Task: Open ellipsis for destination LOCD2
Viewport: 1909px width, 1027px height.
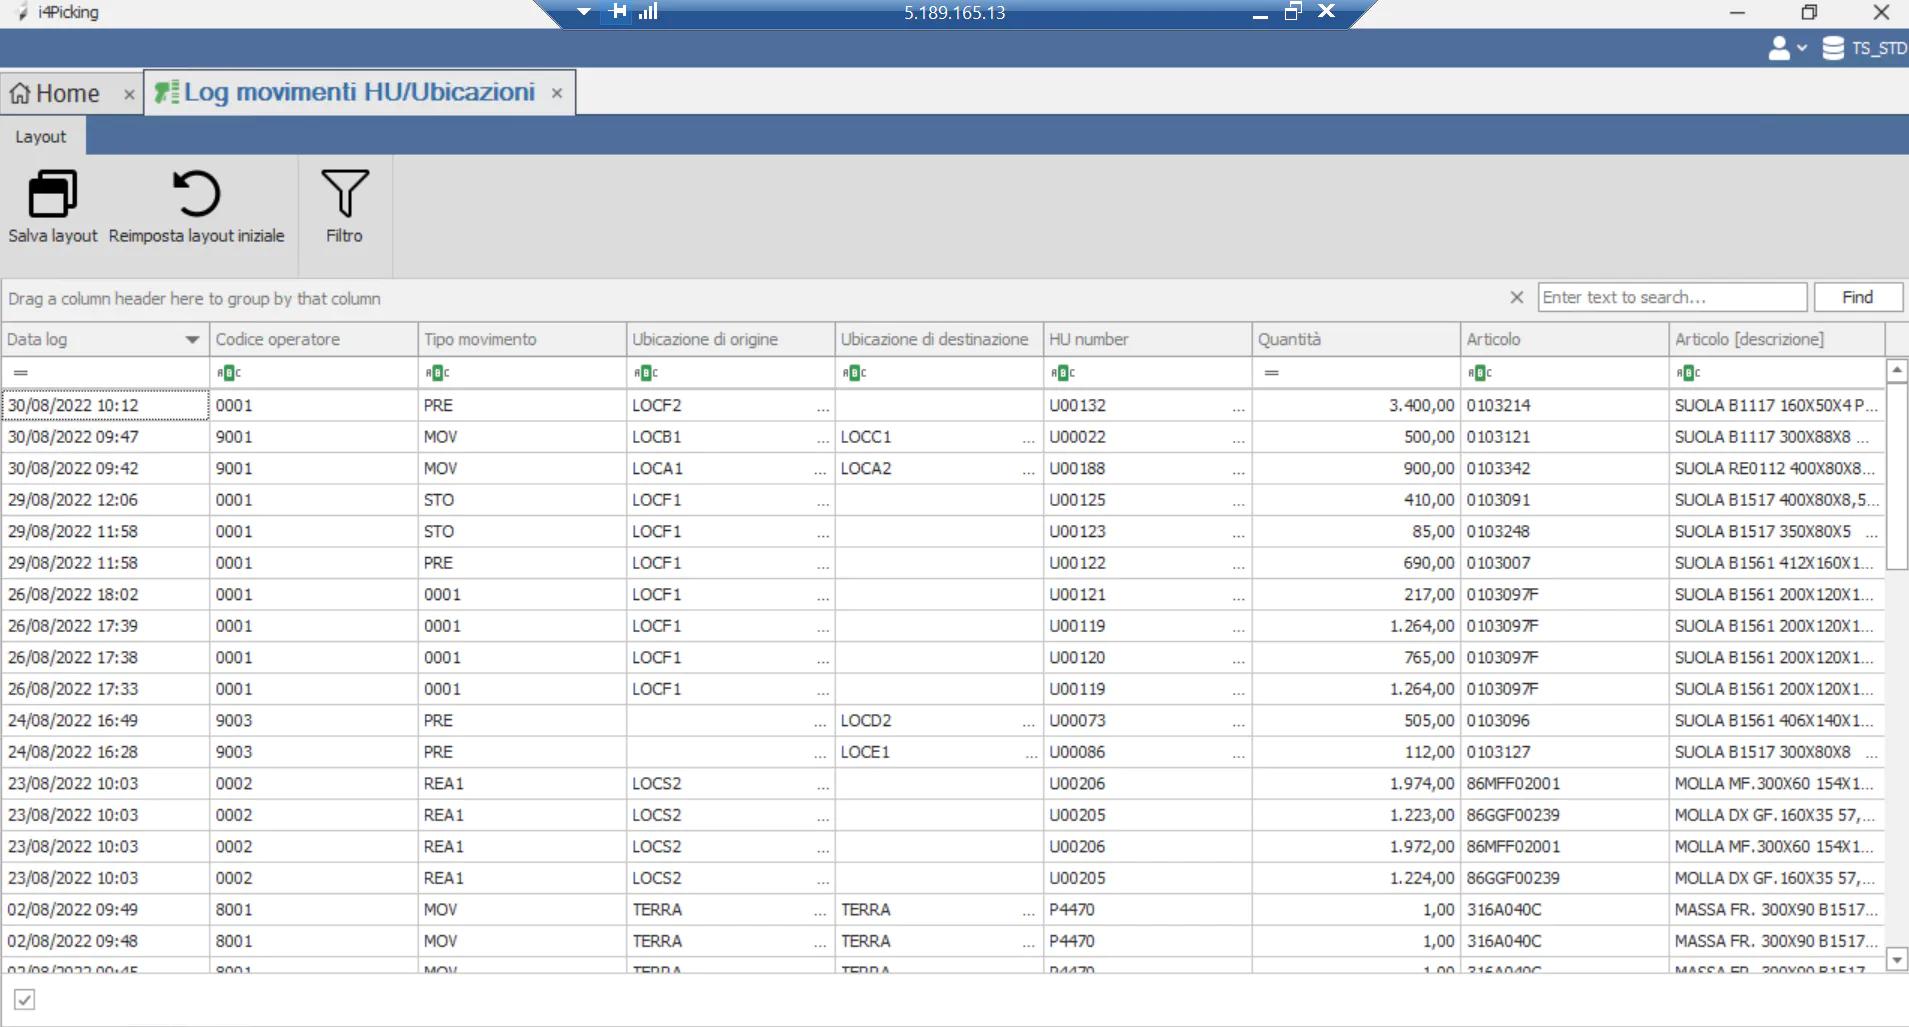Action: 1029,721
